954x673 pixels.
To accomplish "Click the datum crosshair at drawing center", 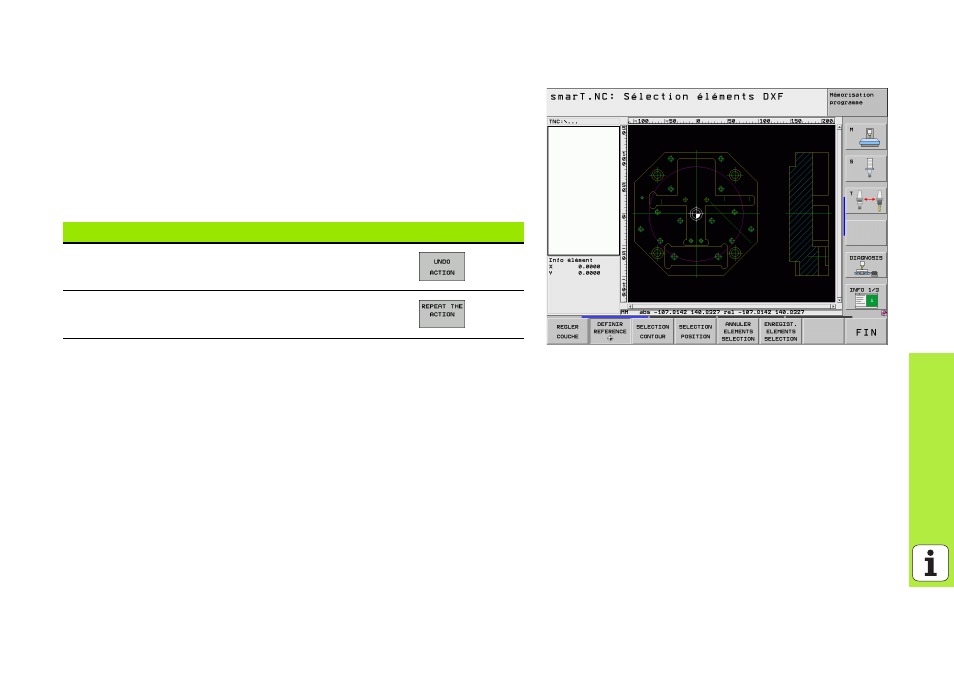I will [x=696, y=214].
